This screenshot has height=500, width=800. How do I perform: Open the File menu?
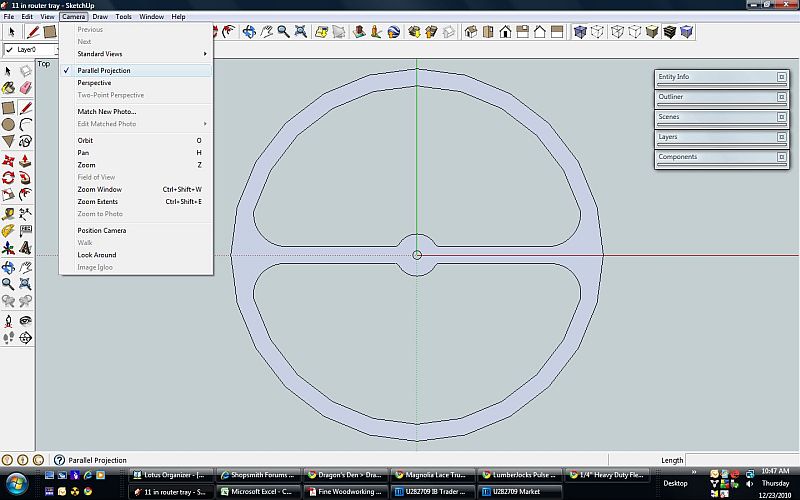9,17
